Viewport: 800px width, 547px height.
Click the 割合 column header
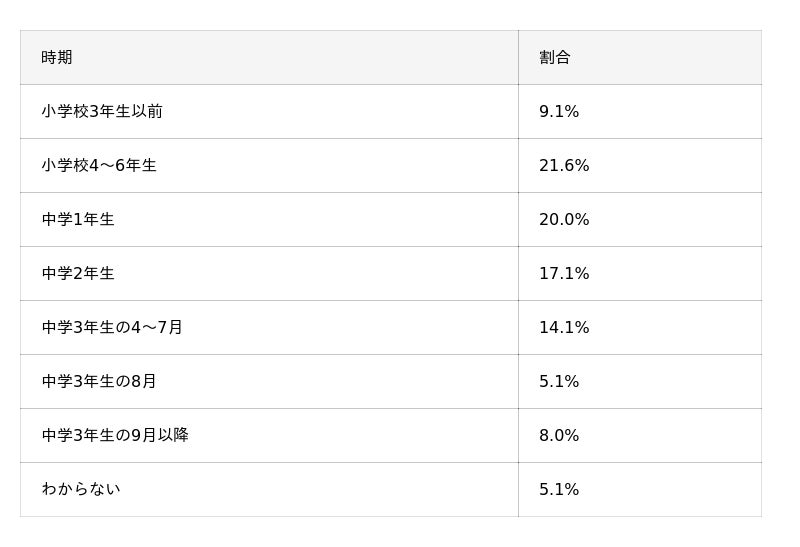554,57
